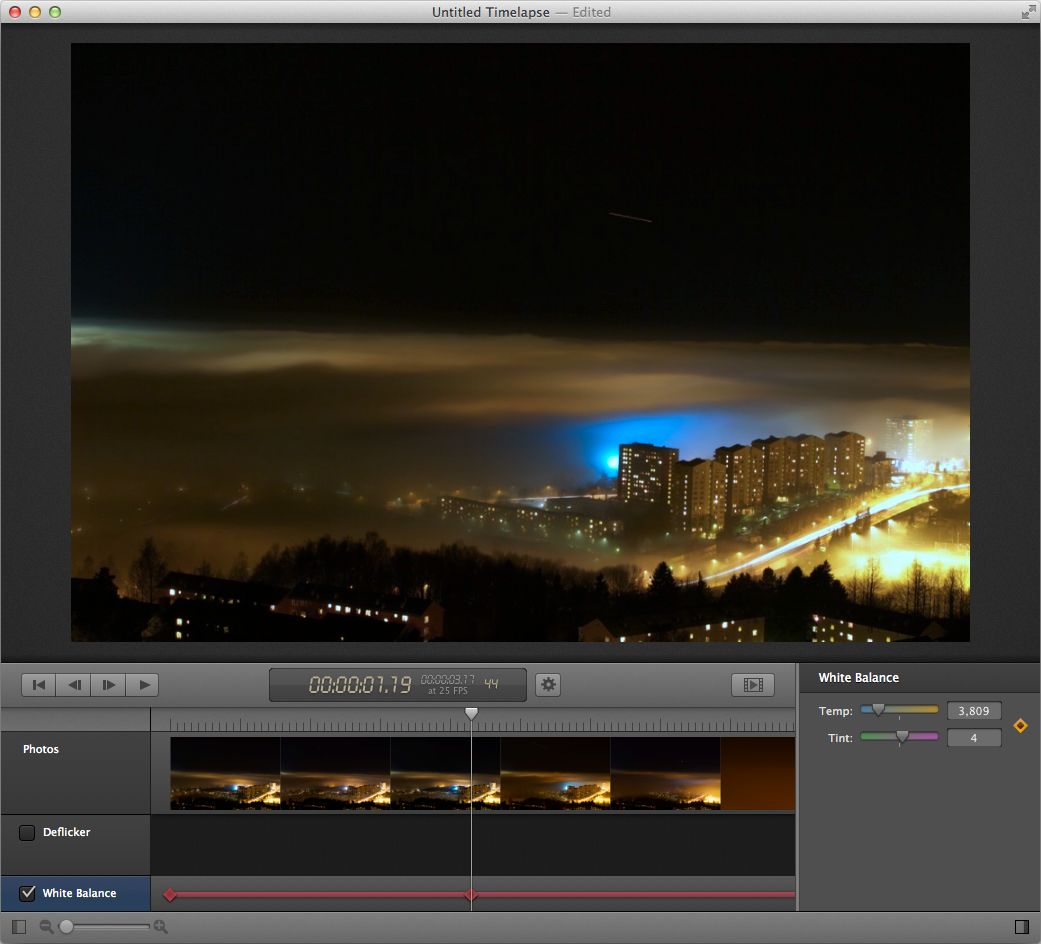The width and height of the screenshot is (1041, 944).
Task: Jump to the timeline start
Action: (x=38, y=684)
